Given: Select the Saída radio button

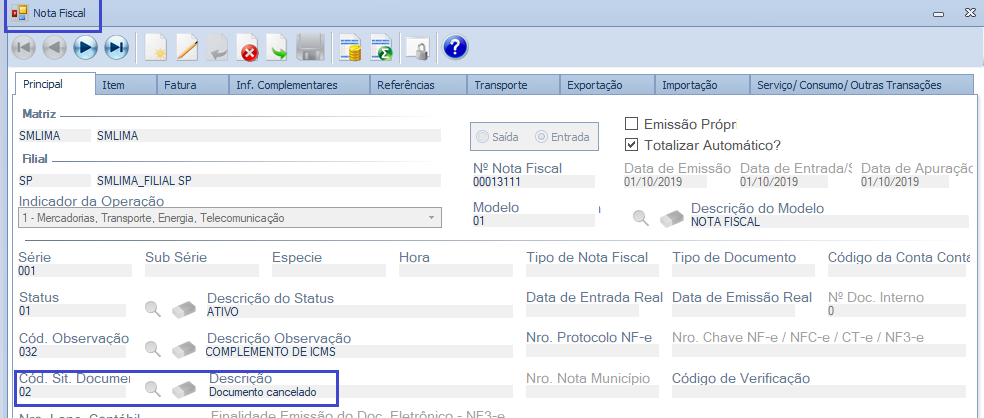Looking at the screenshot, I should click(x=483, y=137).
